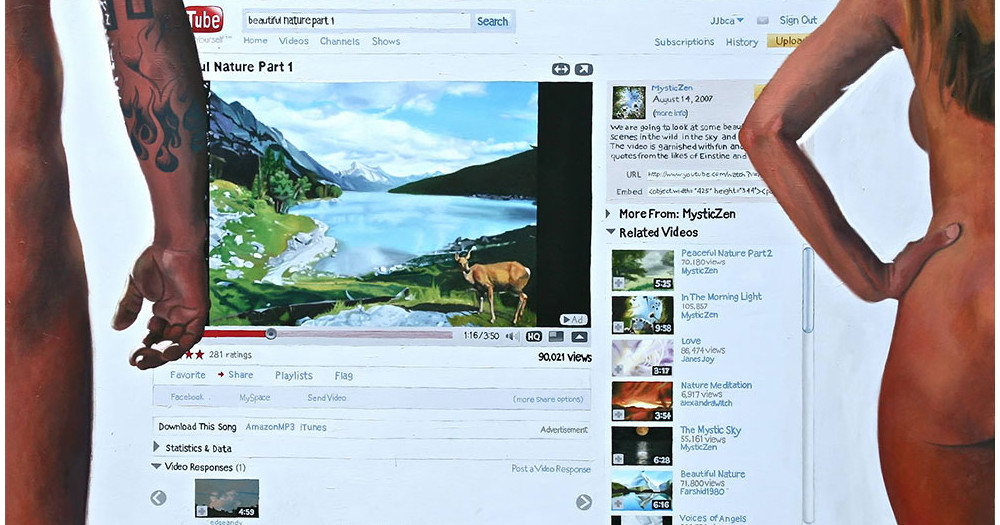Add Love video to queue plus icon

click(x=619, y=369)
